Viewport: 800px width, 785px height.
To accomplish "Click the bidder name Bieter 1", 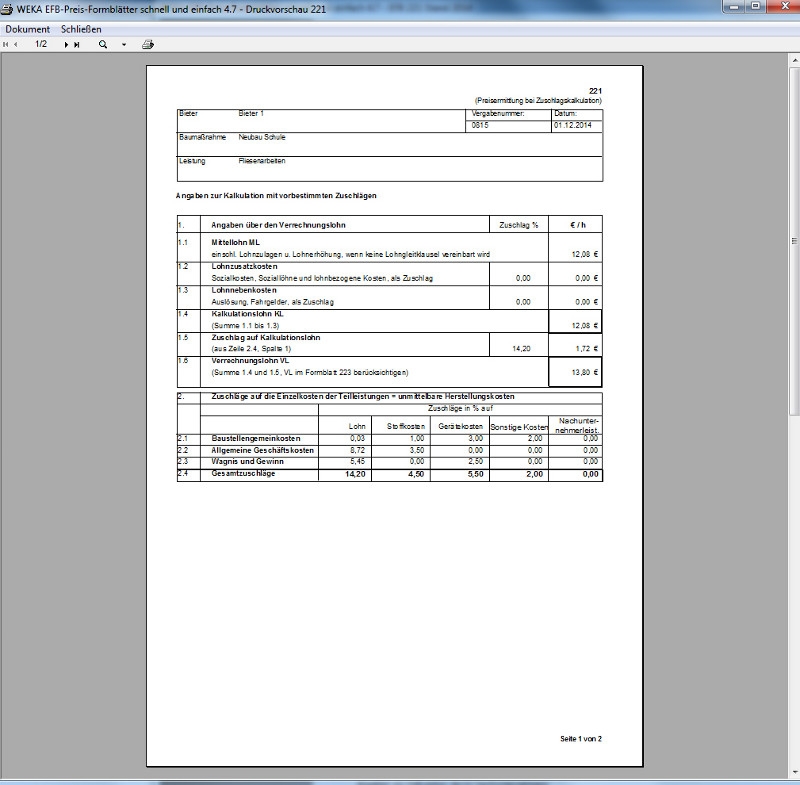I will coord(251,113).
